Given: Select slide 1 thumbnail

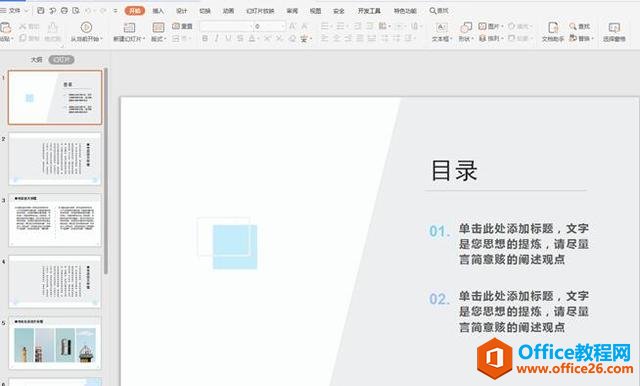Looking at the screenshot, I should click(55, 97).
